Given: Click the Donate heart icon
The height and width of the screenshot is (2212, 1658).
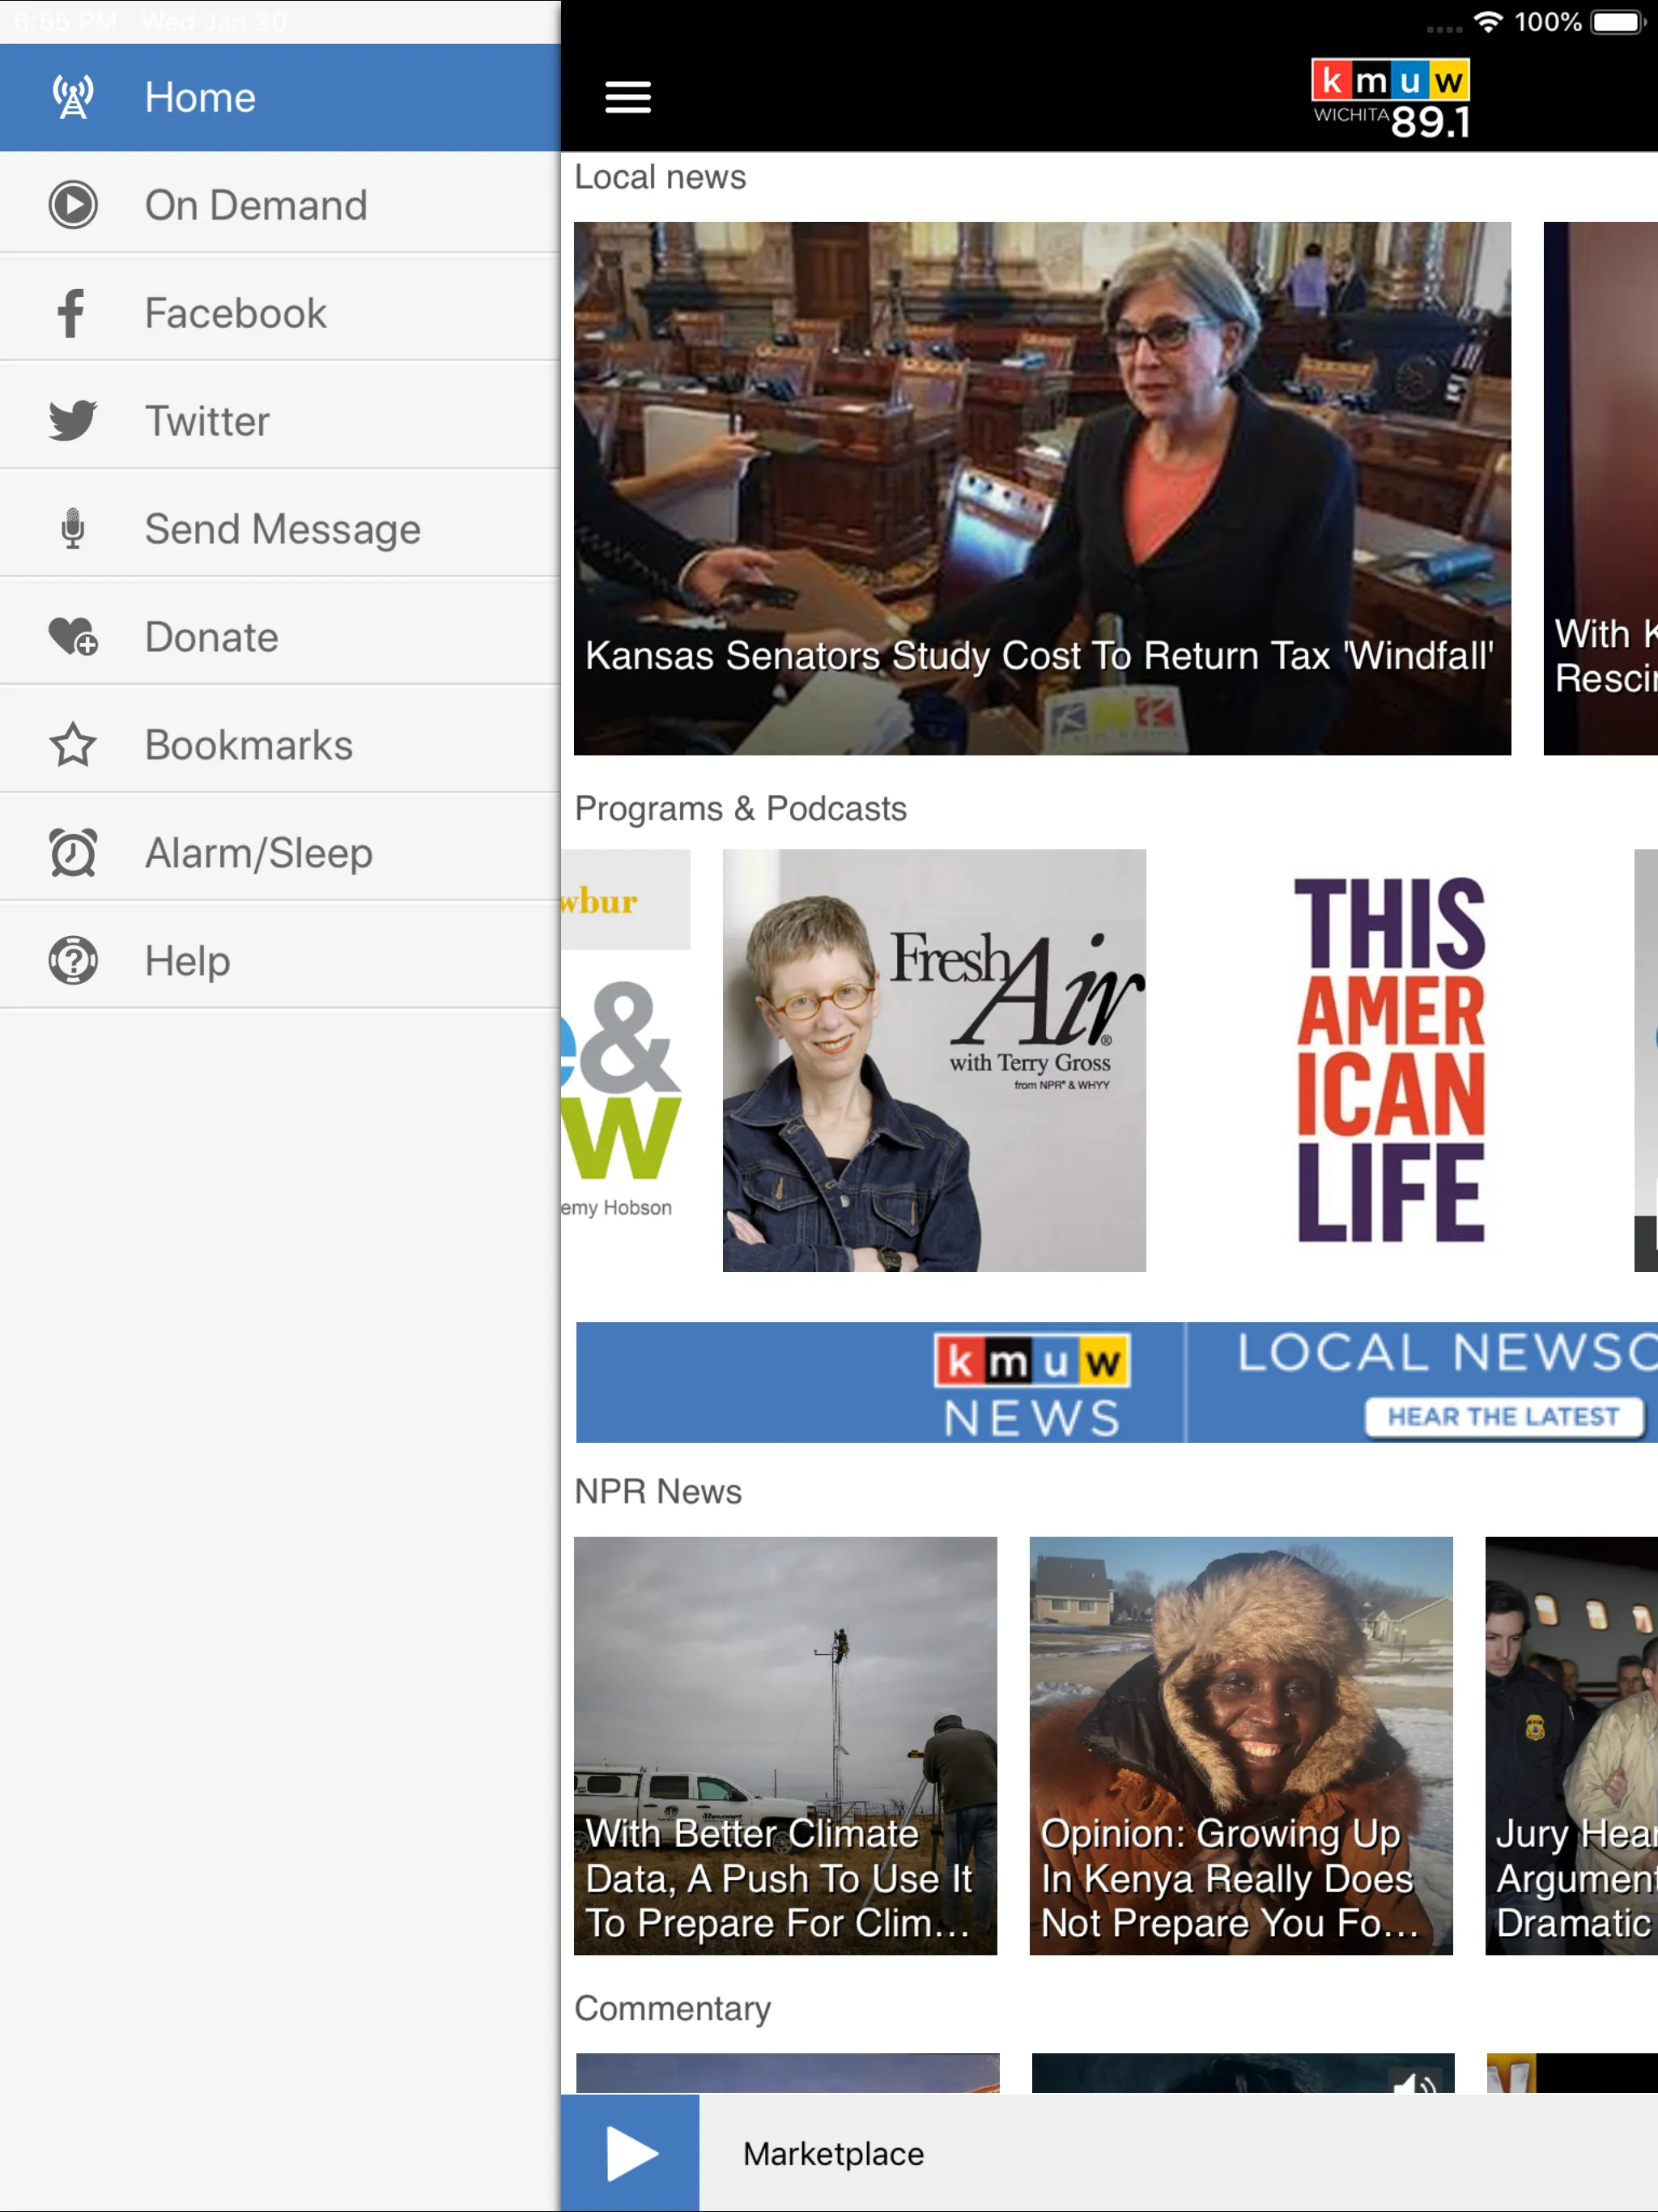Looking at the screenshot, I should click(70, 636).
